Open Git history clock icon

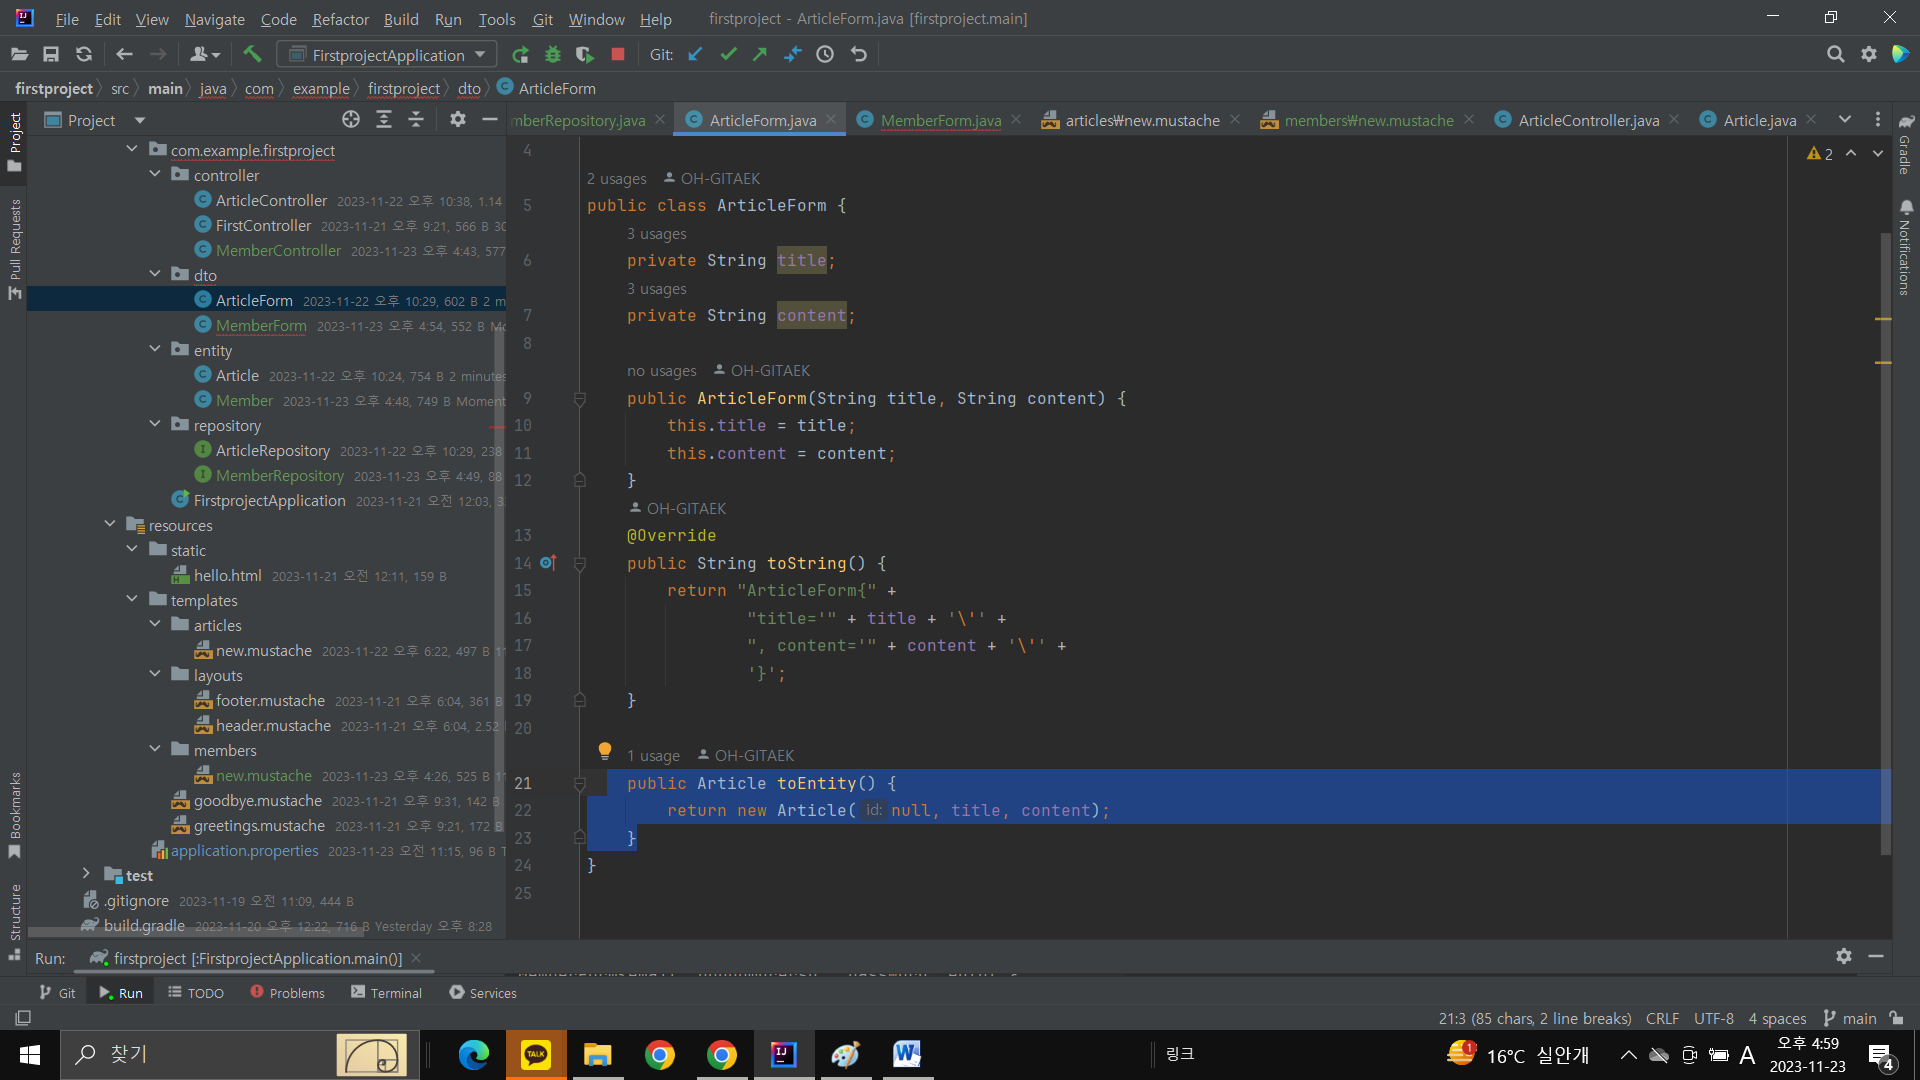[825, 55]
